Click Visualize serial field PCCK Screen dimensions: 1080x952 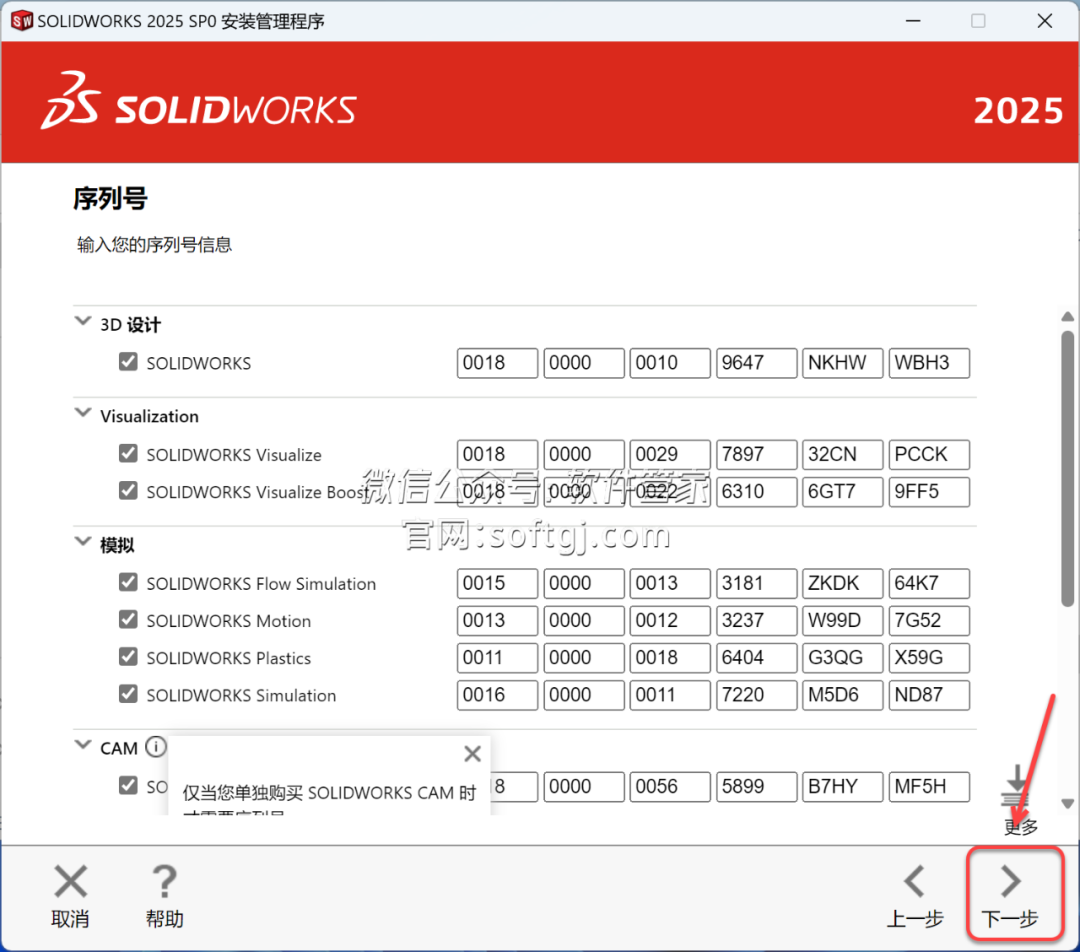[929, 455]
